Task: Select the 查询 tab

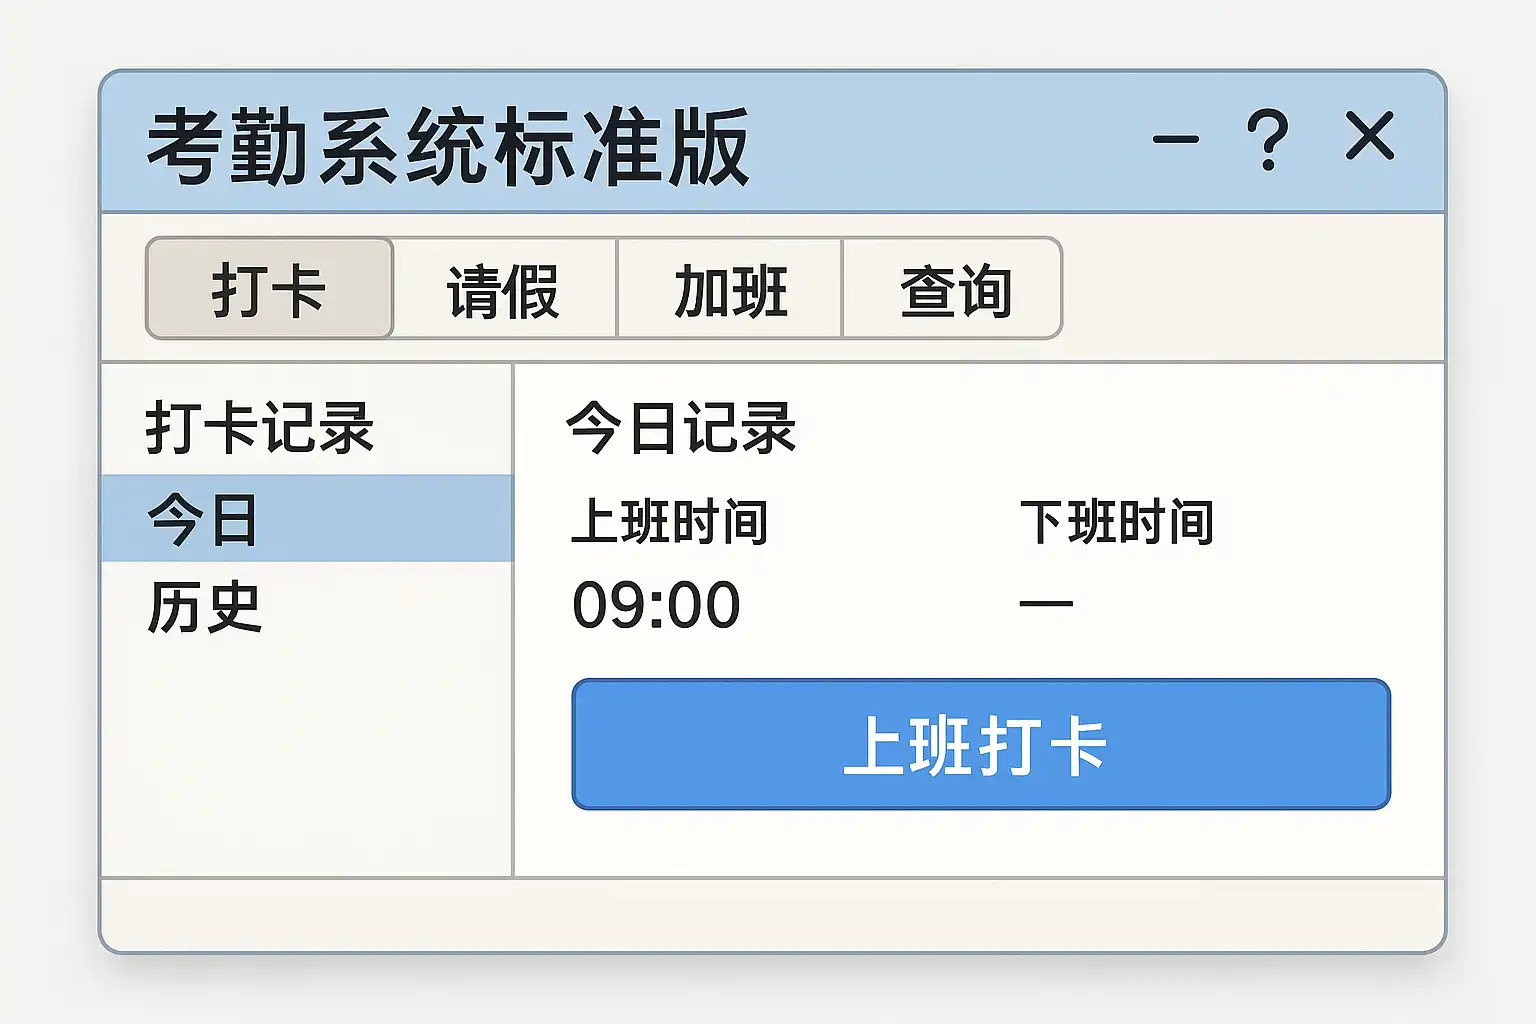Action: pos(954,290)
